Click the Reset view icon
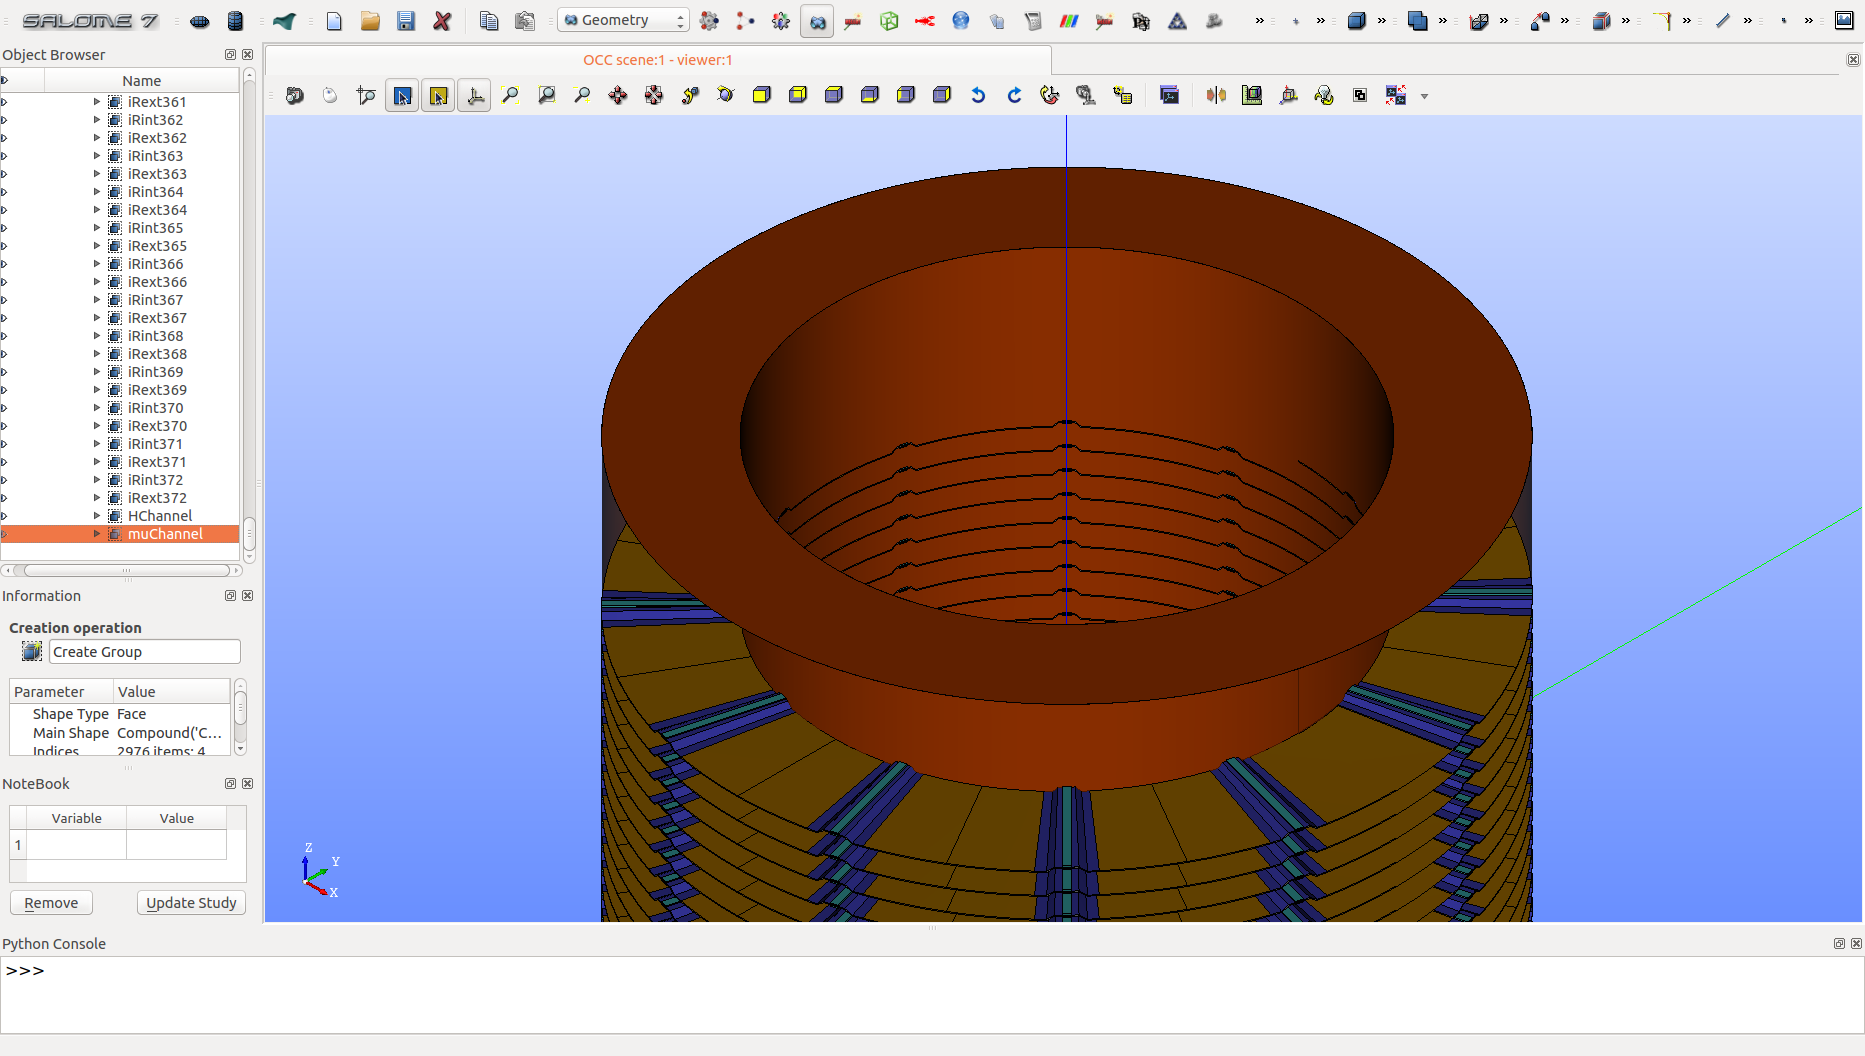This screenshot has height=1056, width=1865. pyautogui.click(x=1050, y=95)
